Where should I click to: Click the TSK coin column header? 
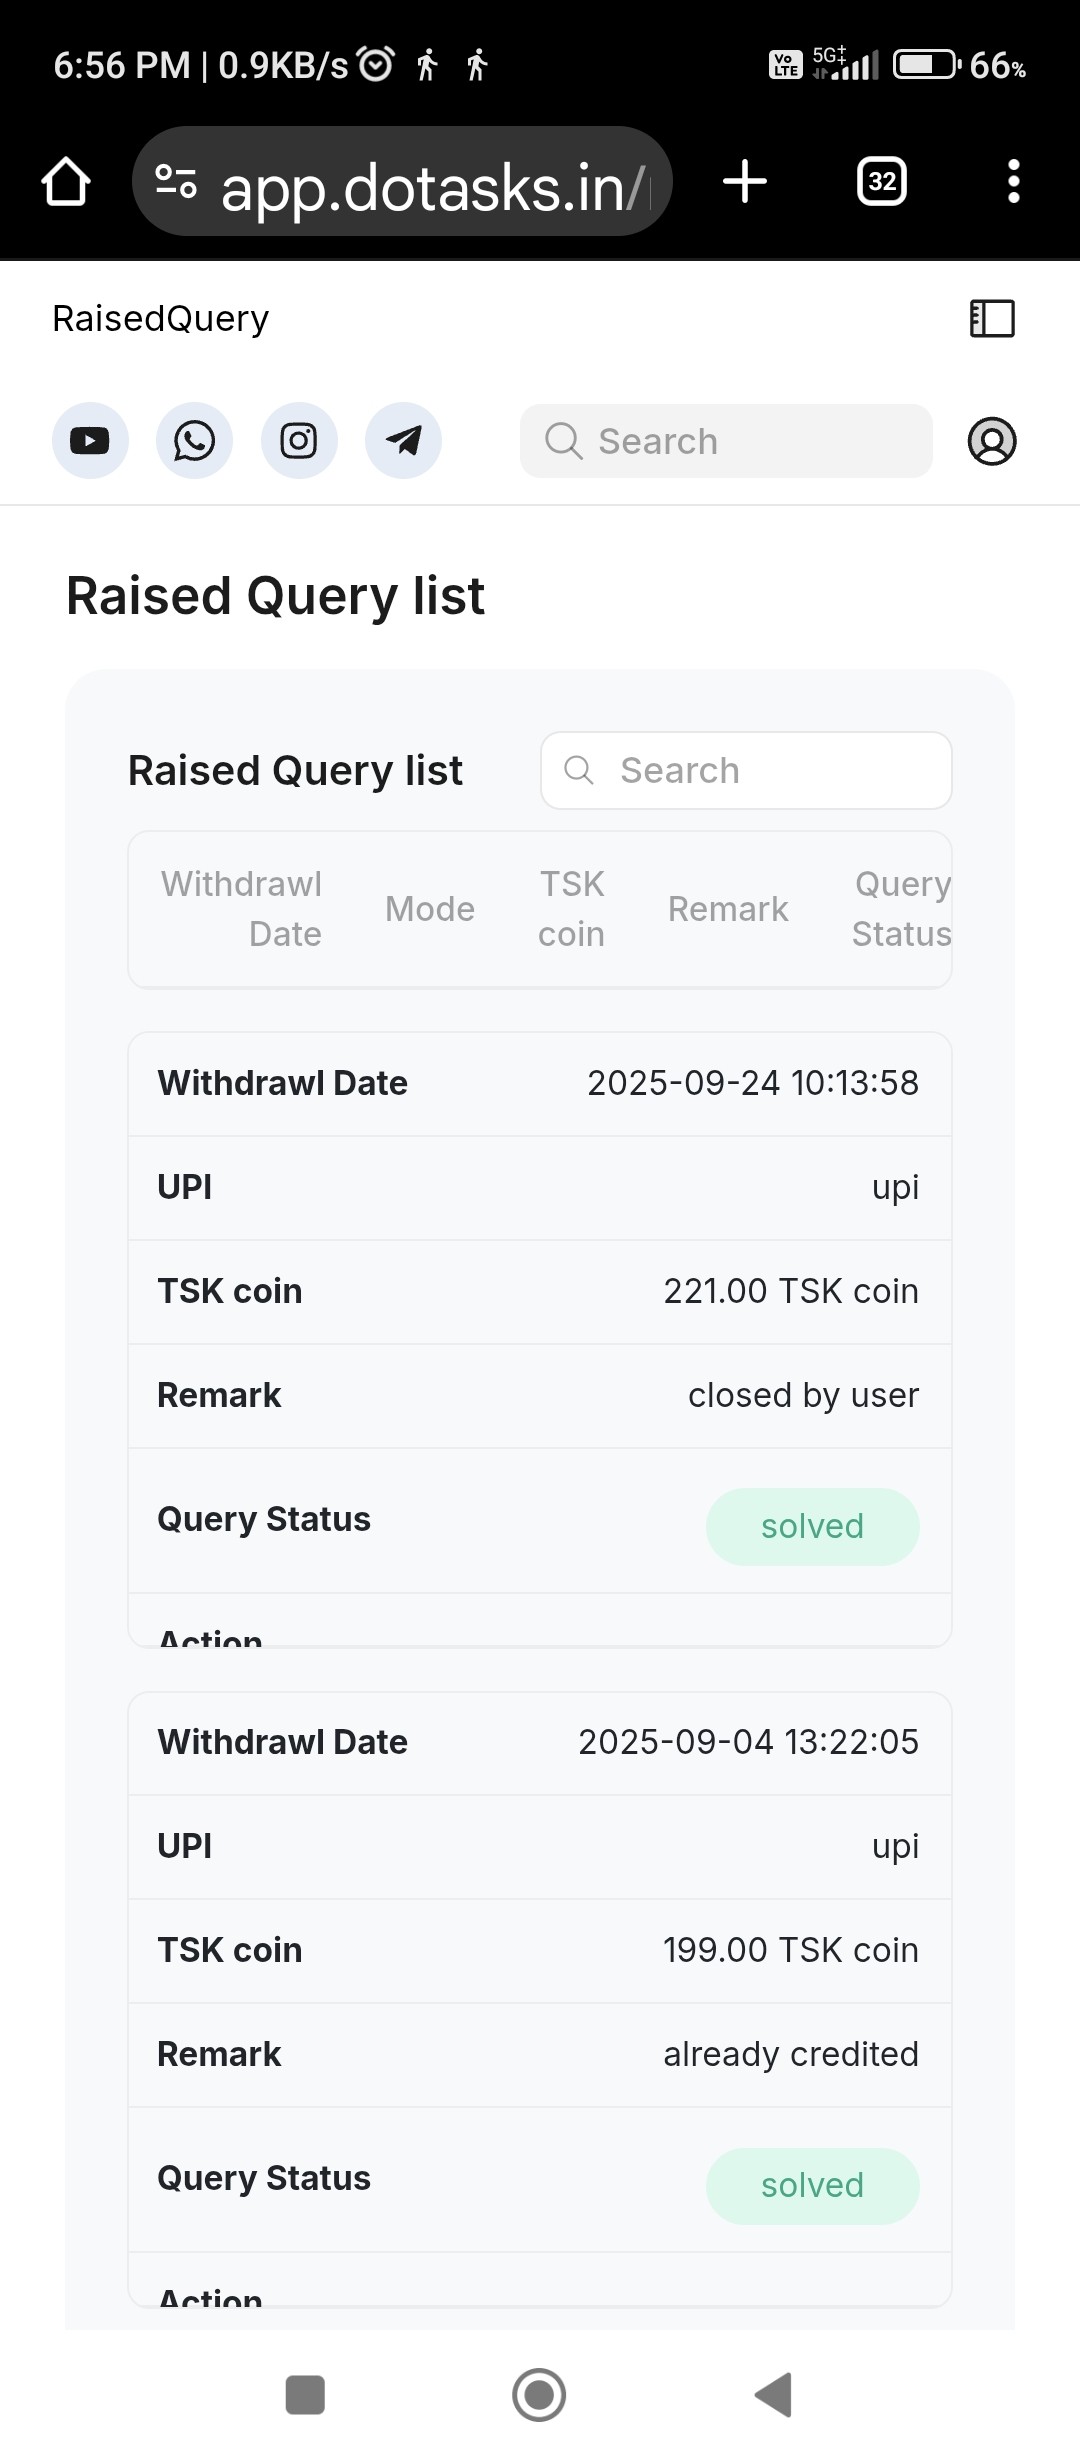click(x=572, y=909)
